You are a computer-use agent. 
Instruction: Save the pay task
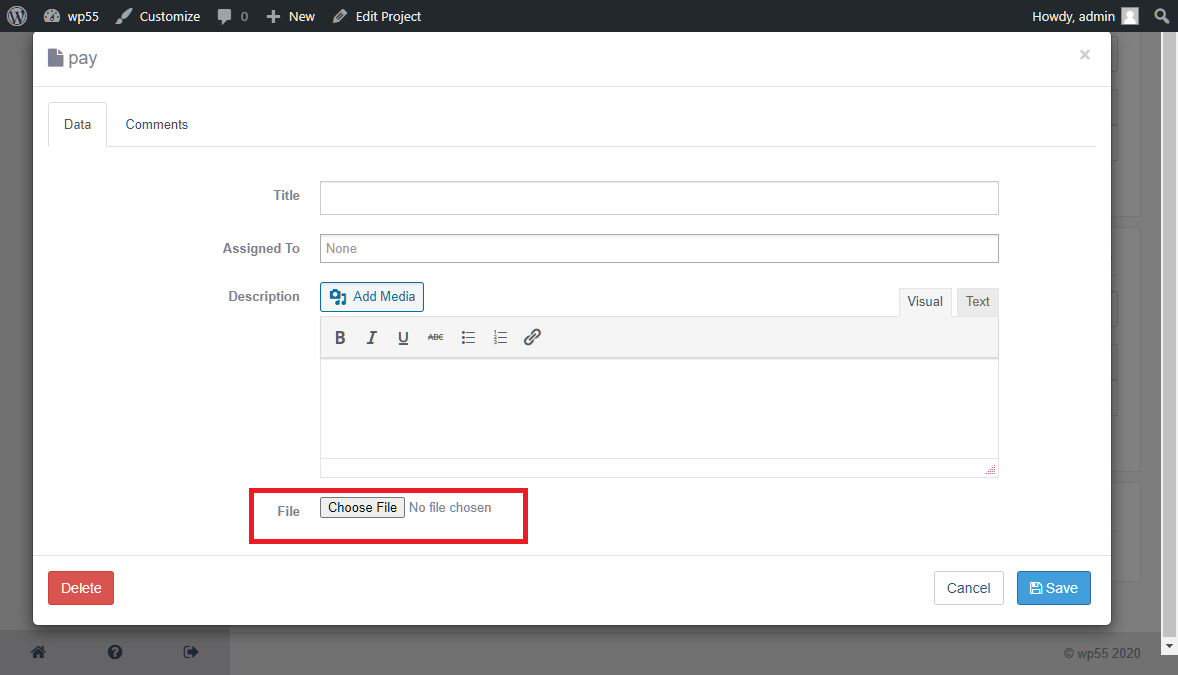point(1053,588)
